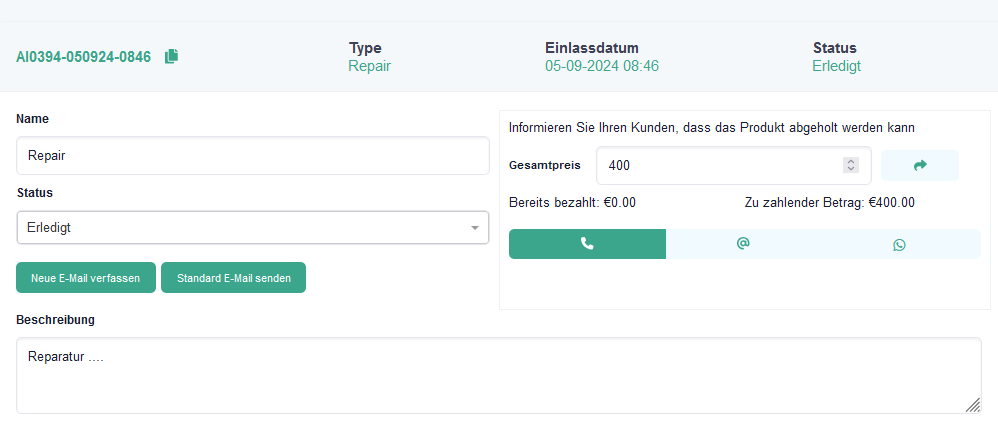Click Standard E-Mail senden
This screenshot has width=998, height=425.
[x=233, y=278]
